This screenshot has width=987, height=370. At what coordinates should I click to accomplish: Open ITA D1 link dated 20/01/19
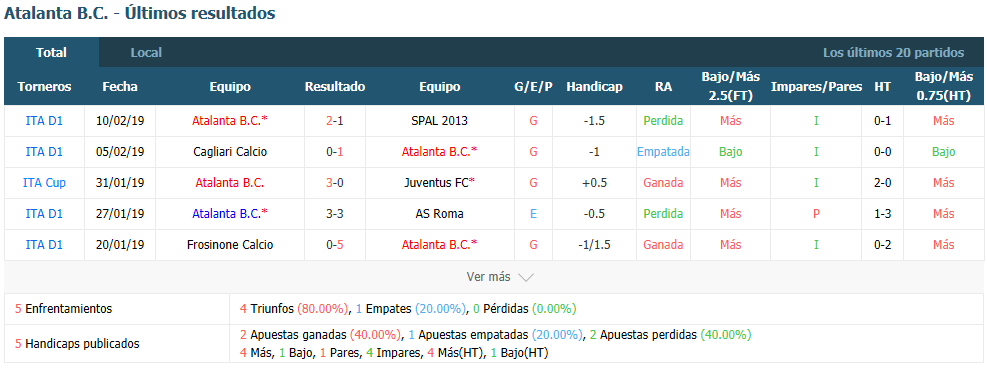coord(44,245)
